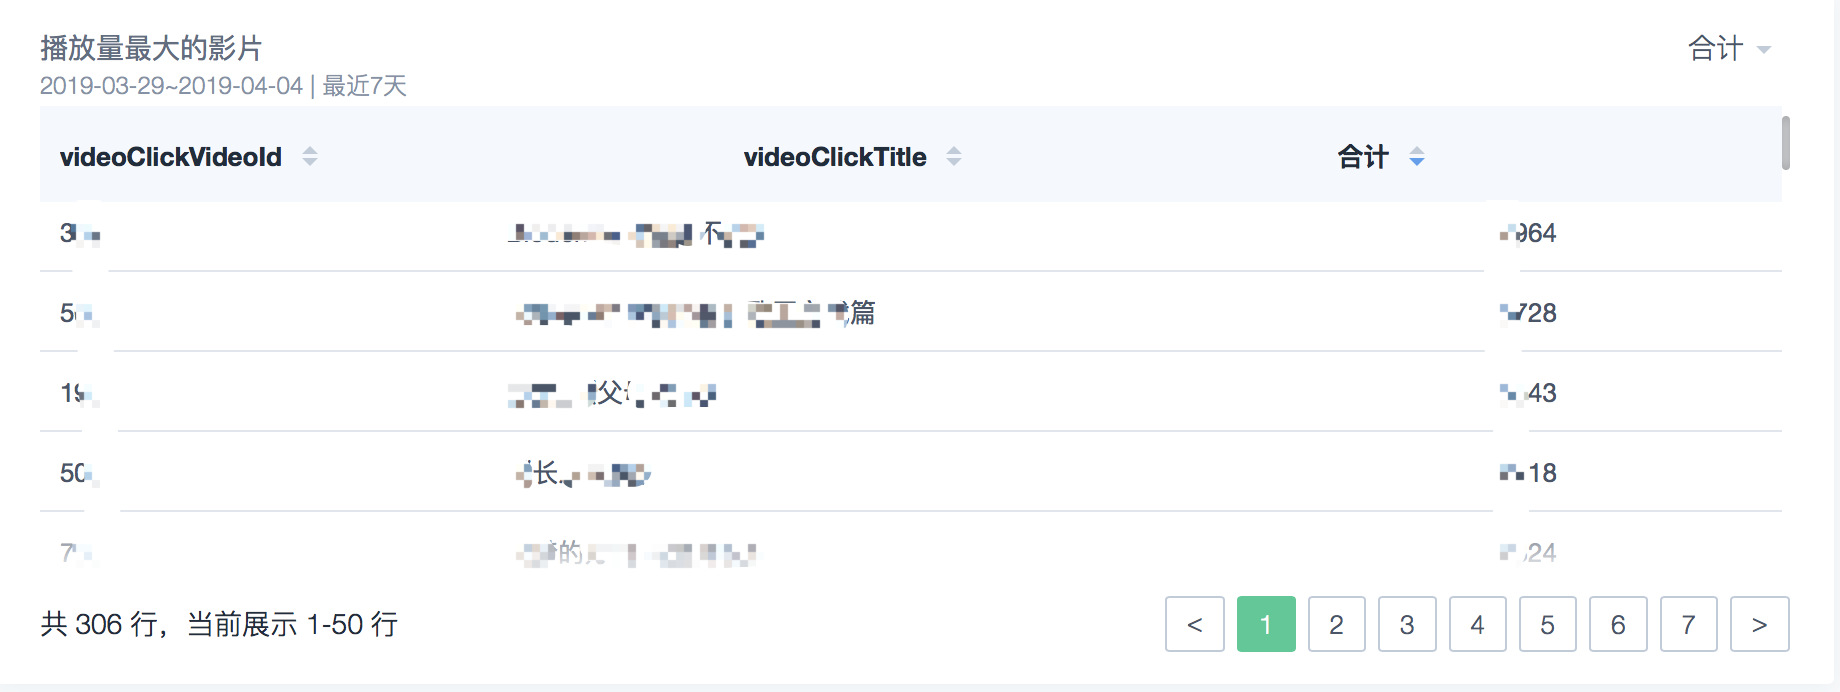Jump to page 4
The height and width of the screenshot is (692, 1840).
(x=1478, y=624)
